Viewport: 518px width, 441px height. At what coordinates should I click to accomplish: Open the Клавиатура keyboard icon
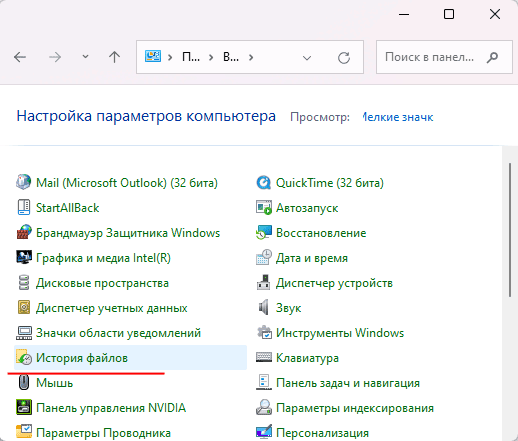(x=264, y=358)
